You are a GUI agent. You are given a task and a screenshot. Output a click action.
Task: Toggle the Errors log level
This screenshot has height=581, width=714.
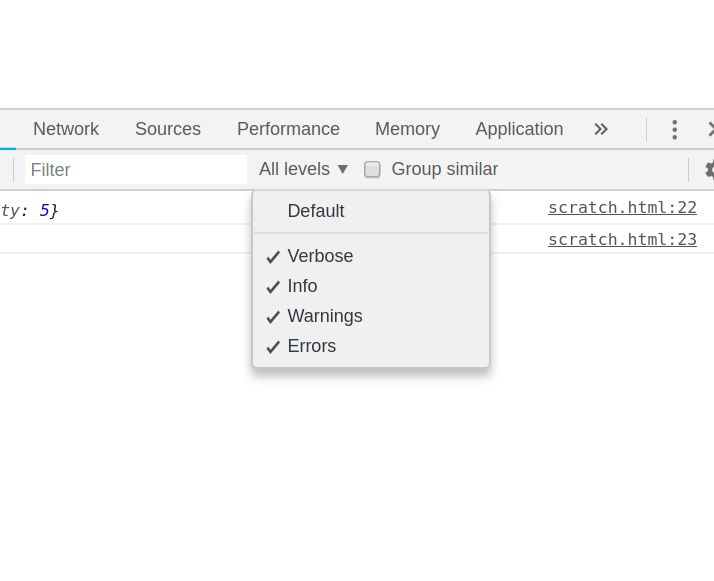click(371, 346)
